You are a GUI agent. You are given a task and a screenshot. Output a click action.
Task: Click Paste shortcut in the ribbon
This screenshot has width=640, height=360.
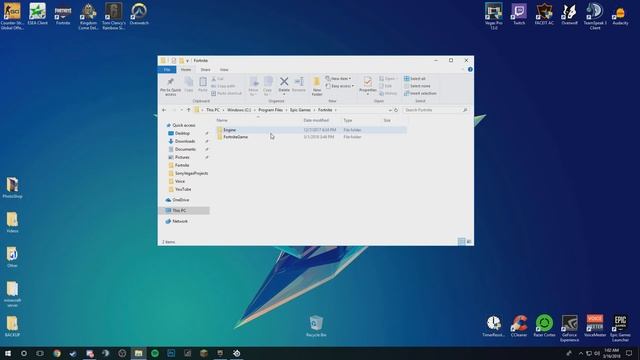[227, 93]
